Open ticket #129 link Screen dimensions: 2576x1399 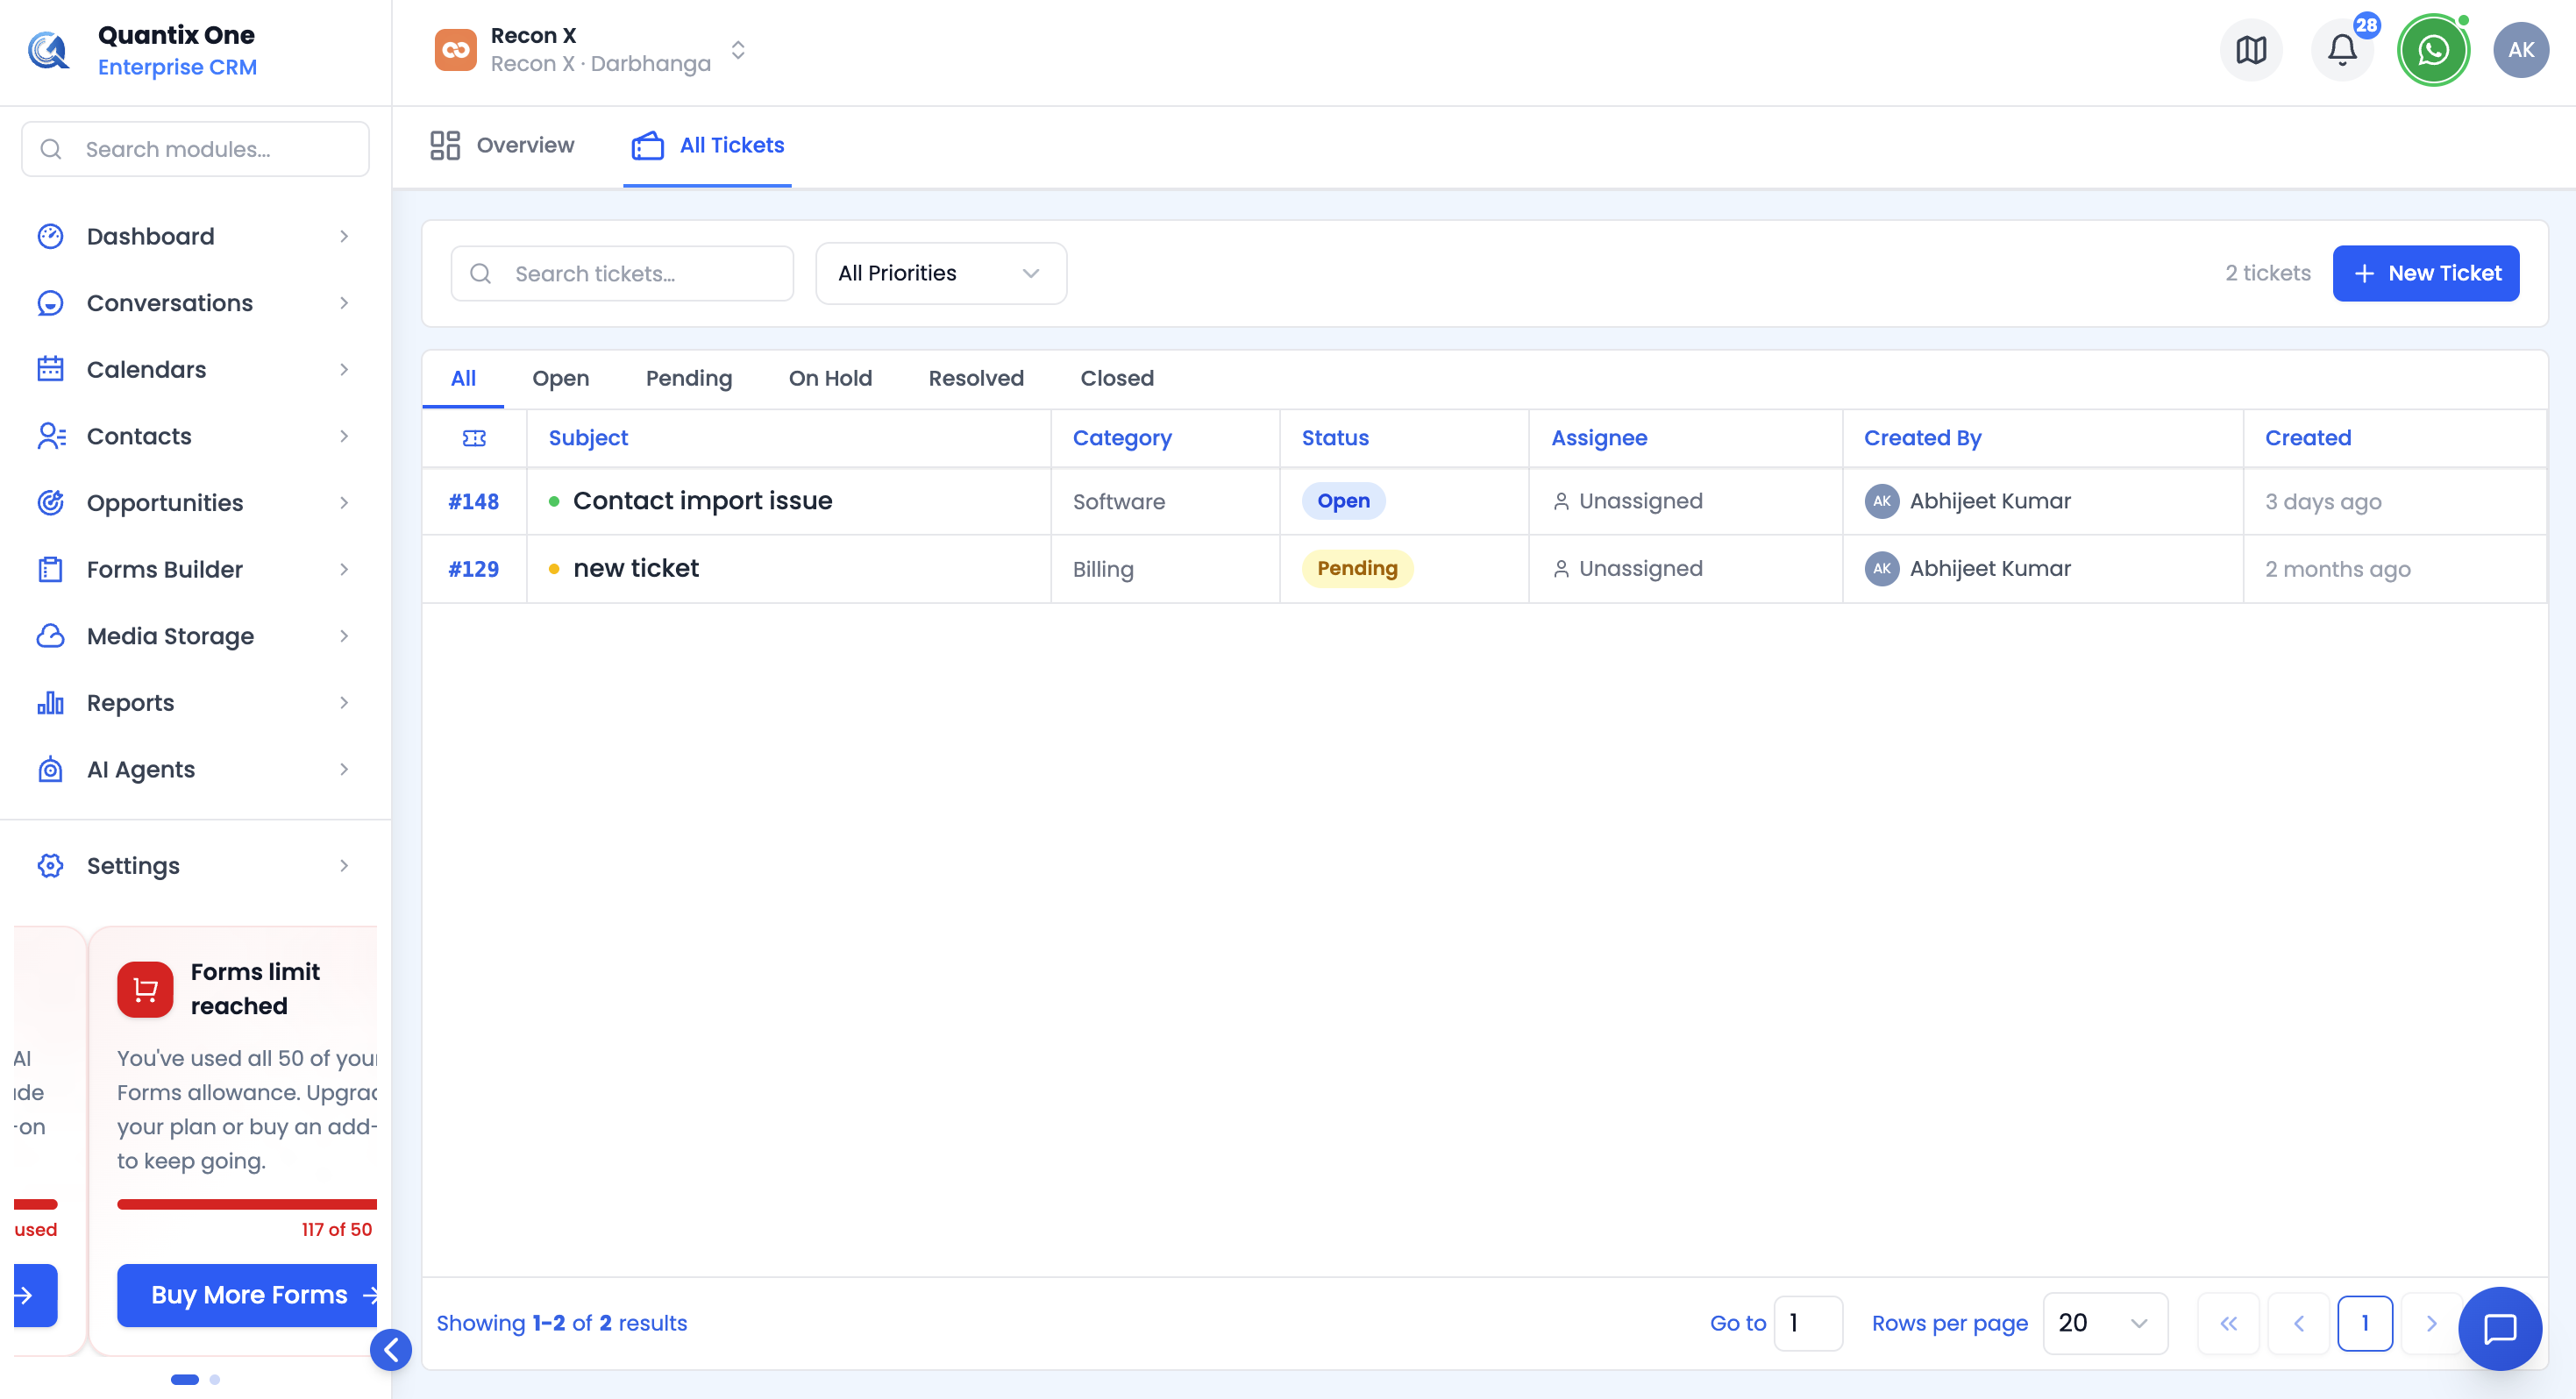click(x=473, y=569)
